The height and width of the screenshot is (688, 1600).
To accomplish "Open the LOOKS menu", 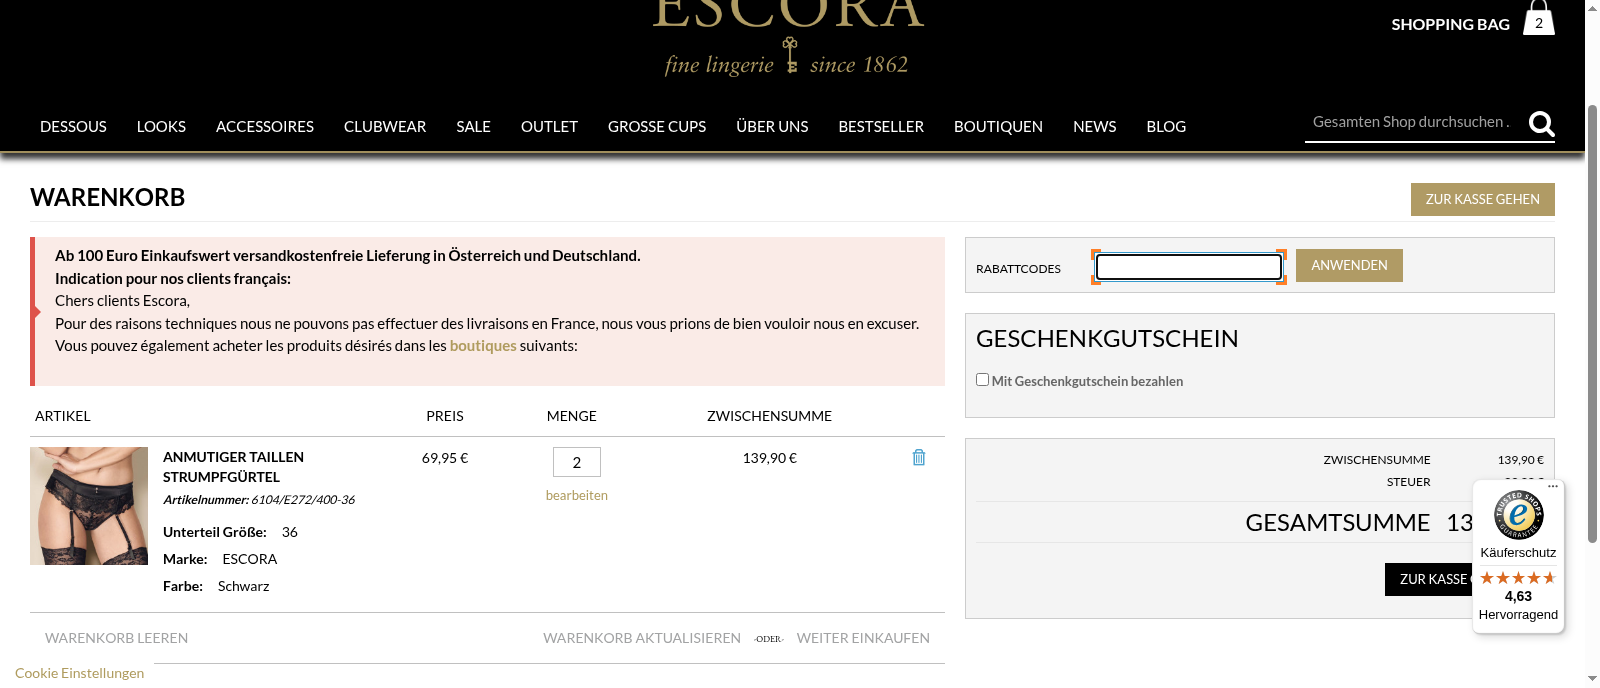I will click(x=161, y=127).
